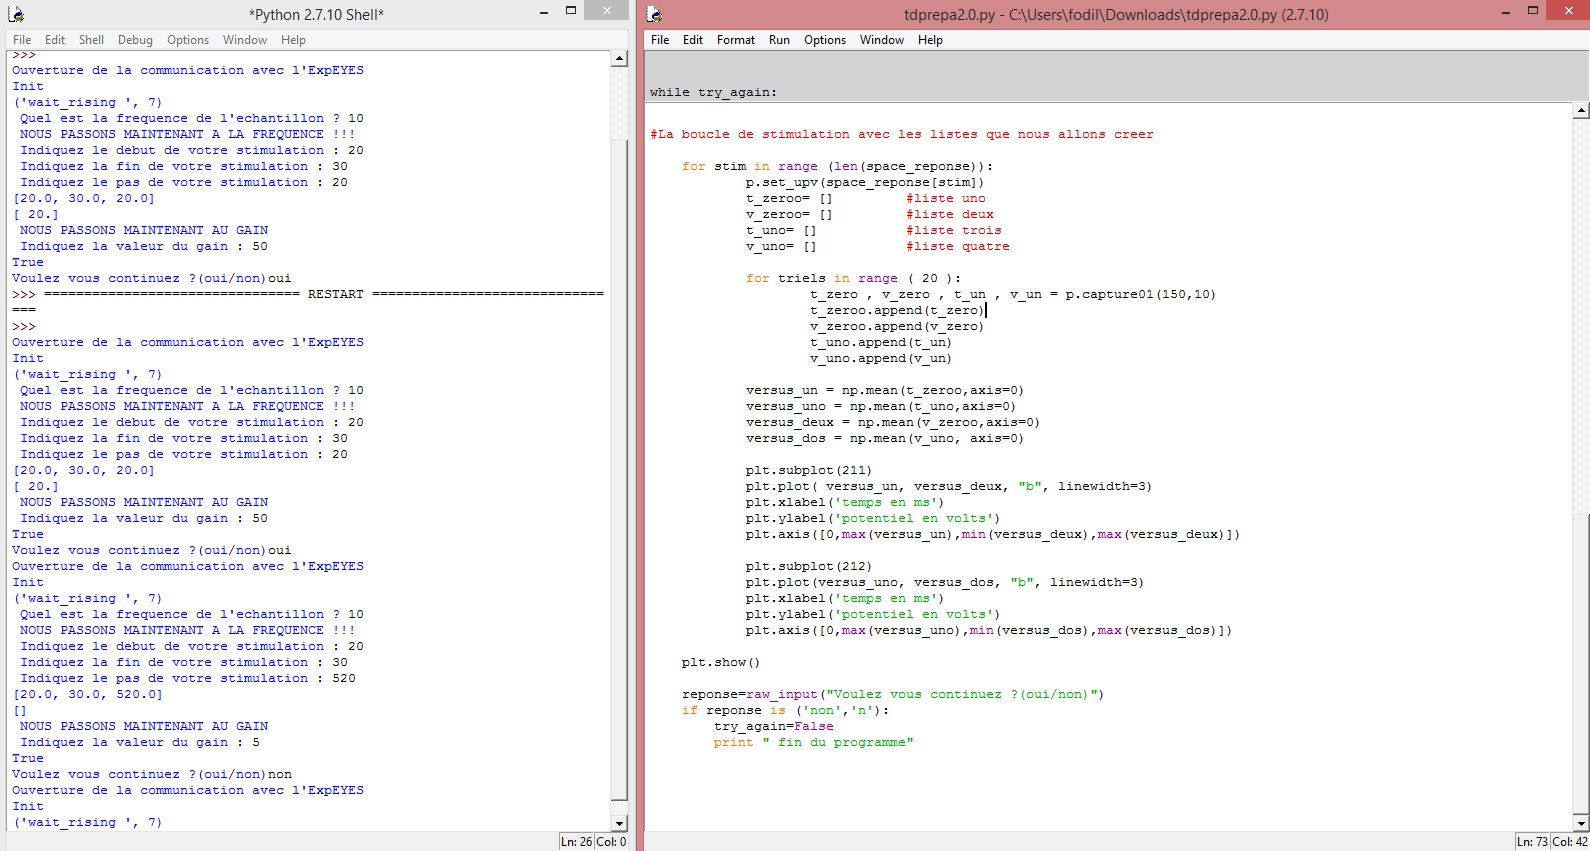
Task: Open Debug menu in Python Shell
Action: pos(135,40)
